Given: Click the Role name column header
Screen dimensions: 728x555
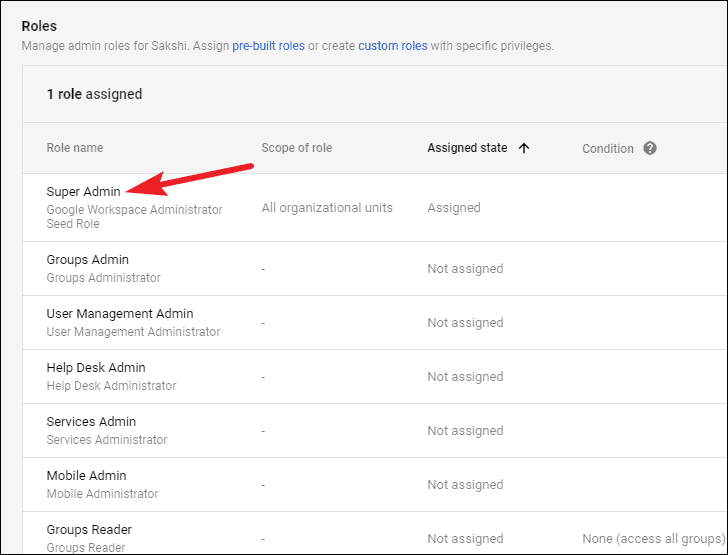Looking at the screenshot, I should tap(75, 148).
